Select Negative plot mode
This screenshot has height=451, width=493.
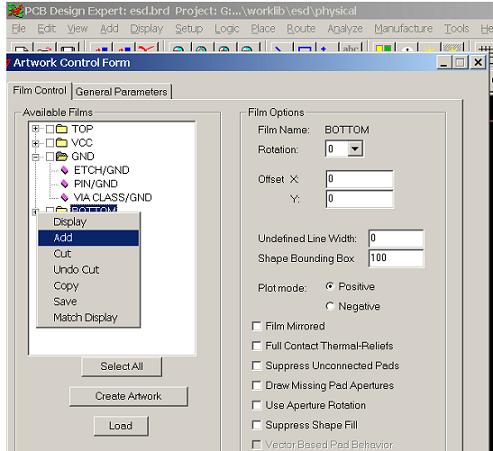[x=330, y=306]
